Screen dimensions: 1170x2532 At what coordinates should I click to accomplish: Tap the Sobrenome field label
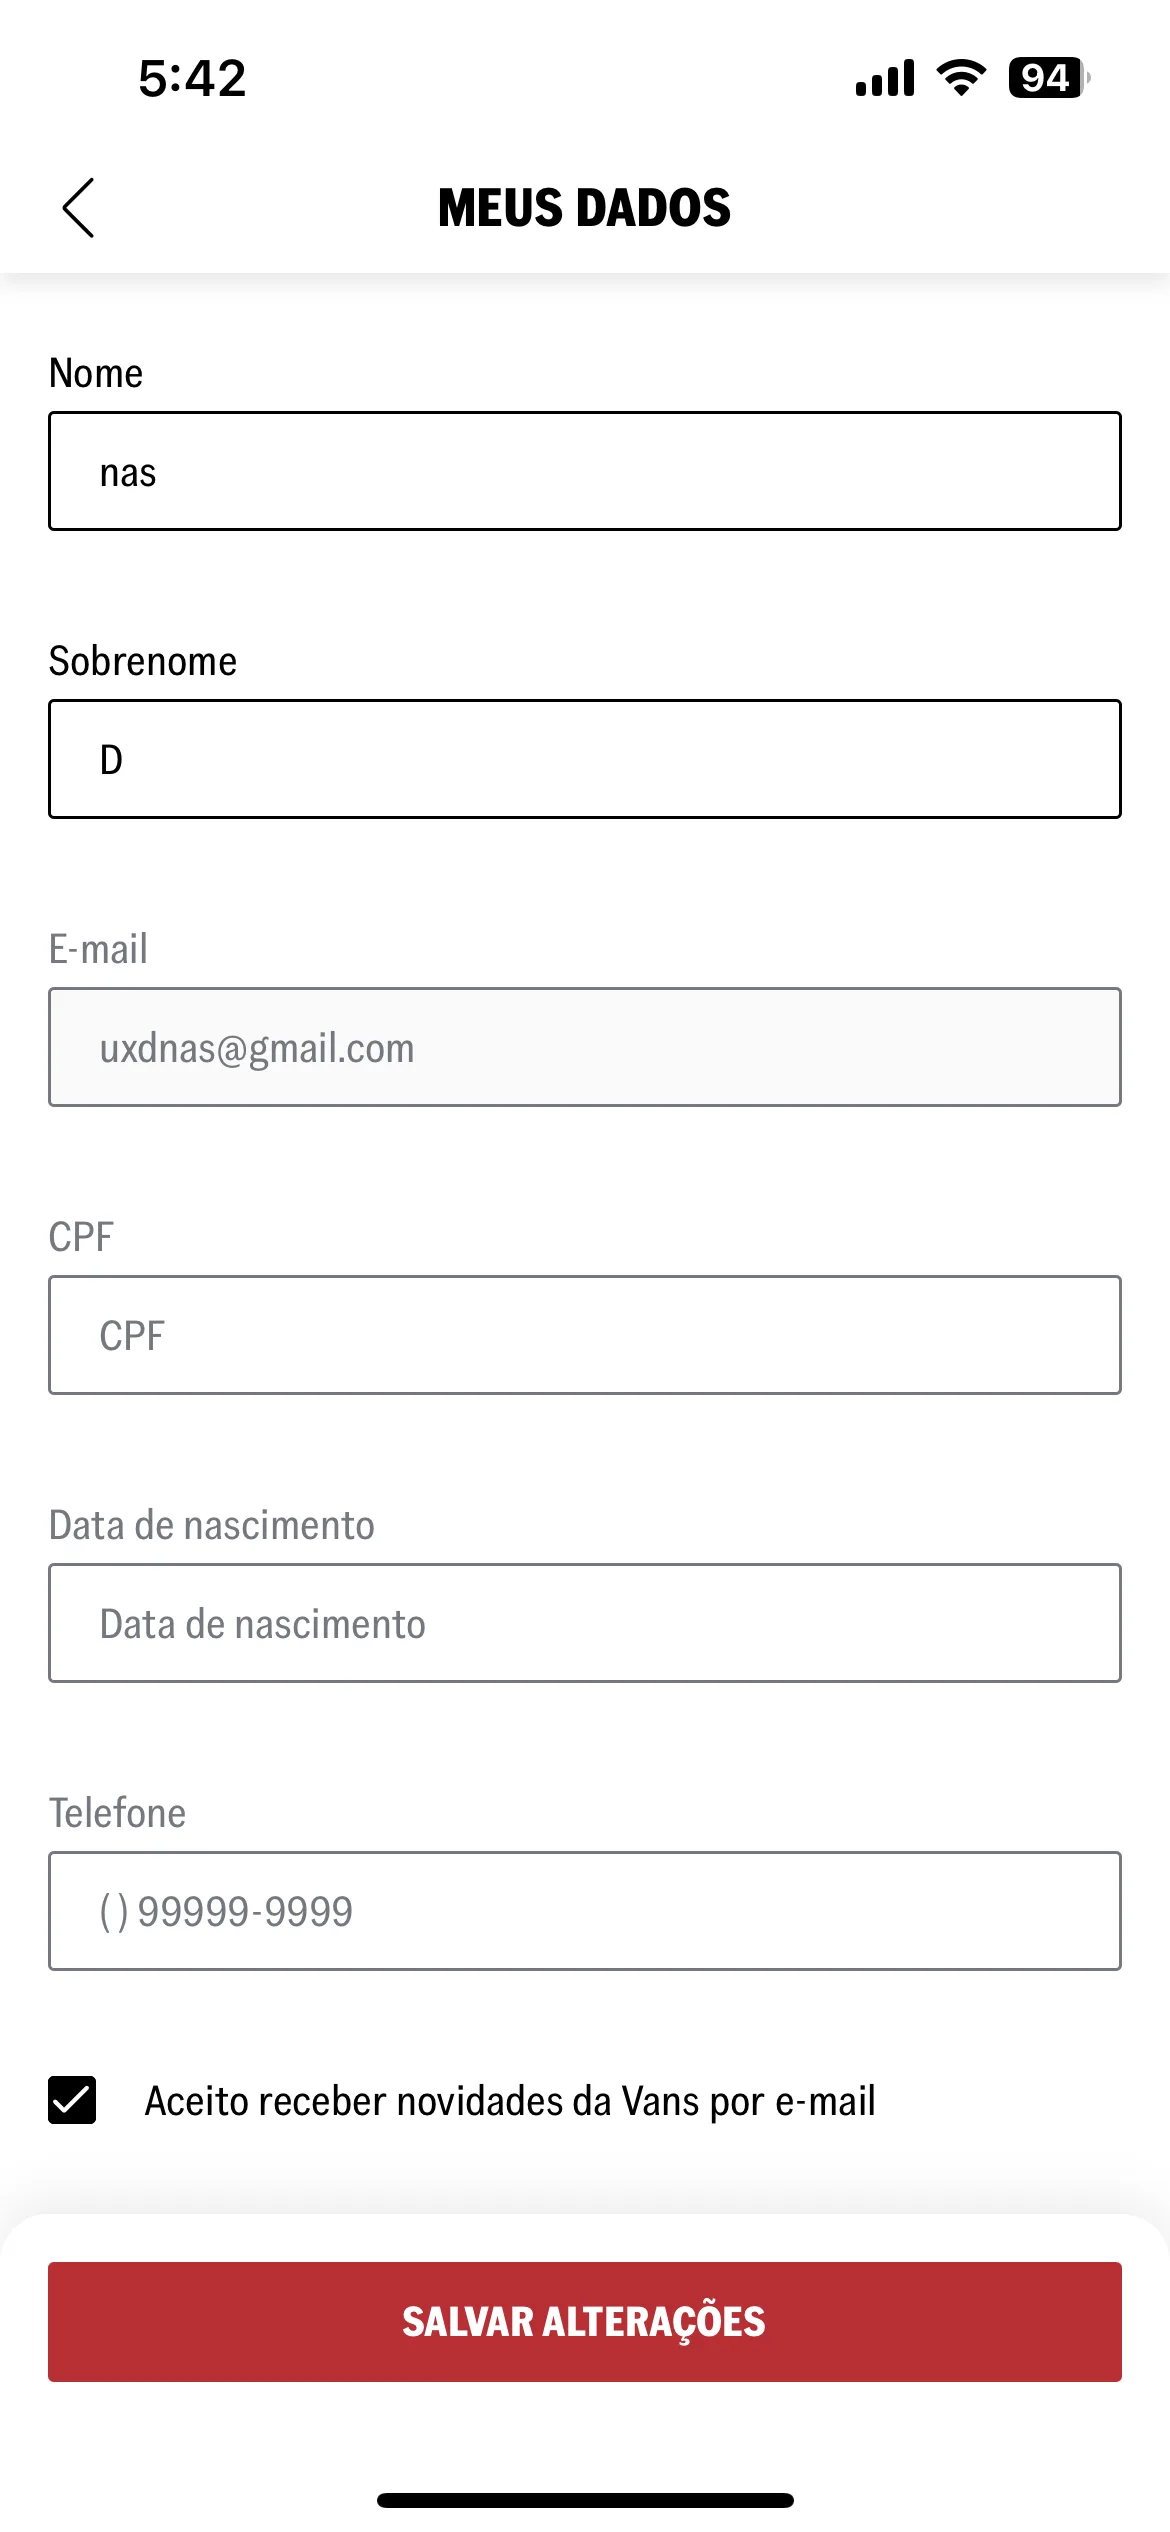[143, 661]
